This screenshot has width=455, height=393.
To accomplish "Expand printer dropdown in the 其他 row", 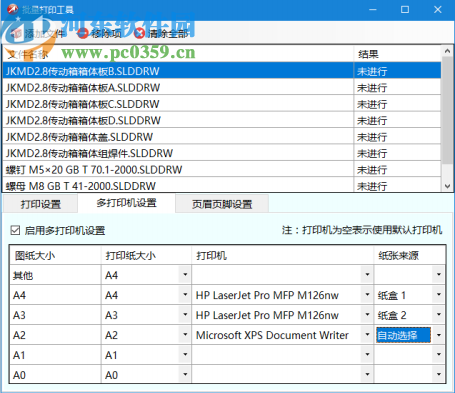I will (x=367, y=275).
